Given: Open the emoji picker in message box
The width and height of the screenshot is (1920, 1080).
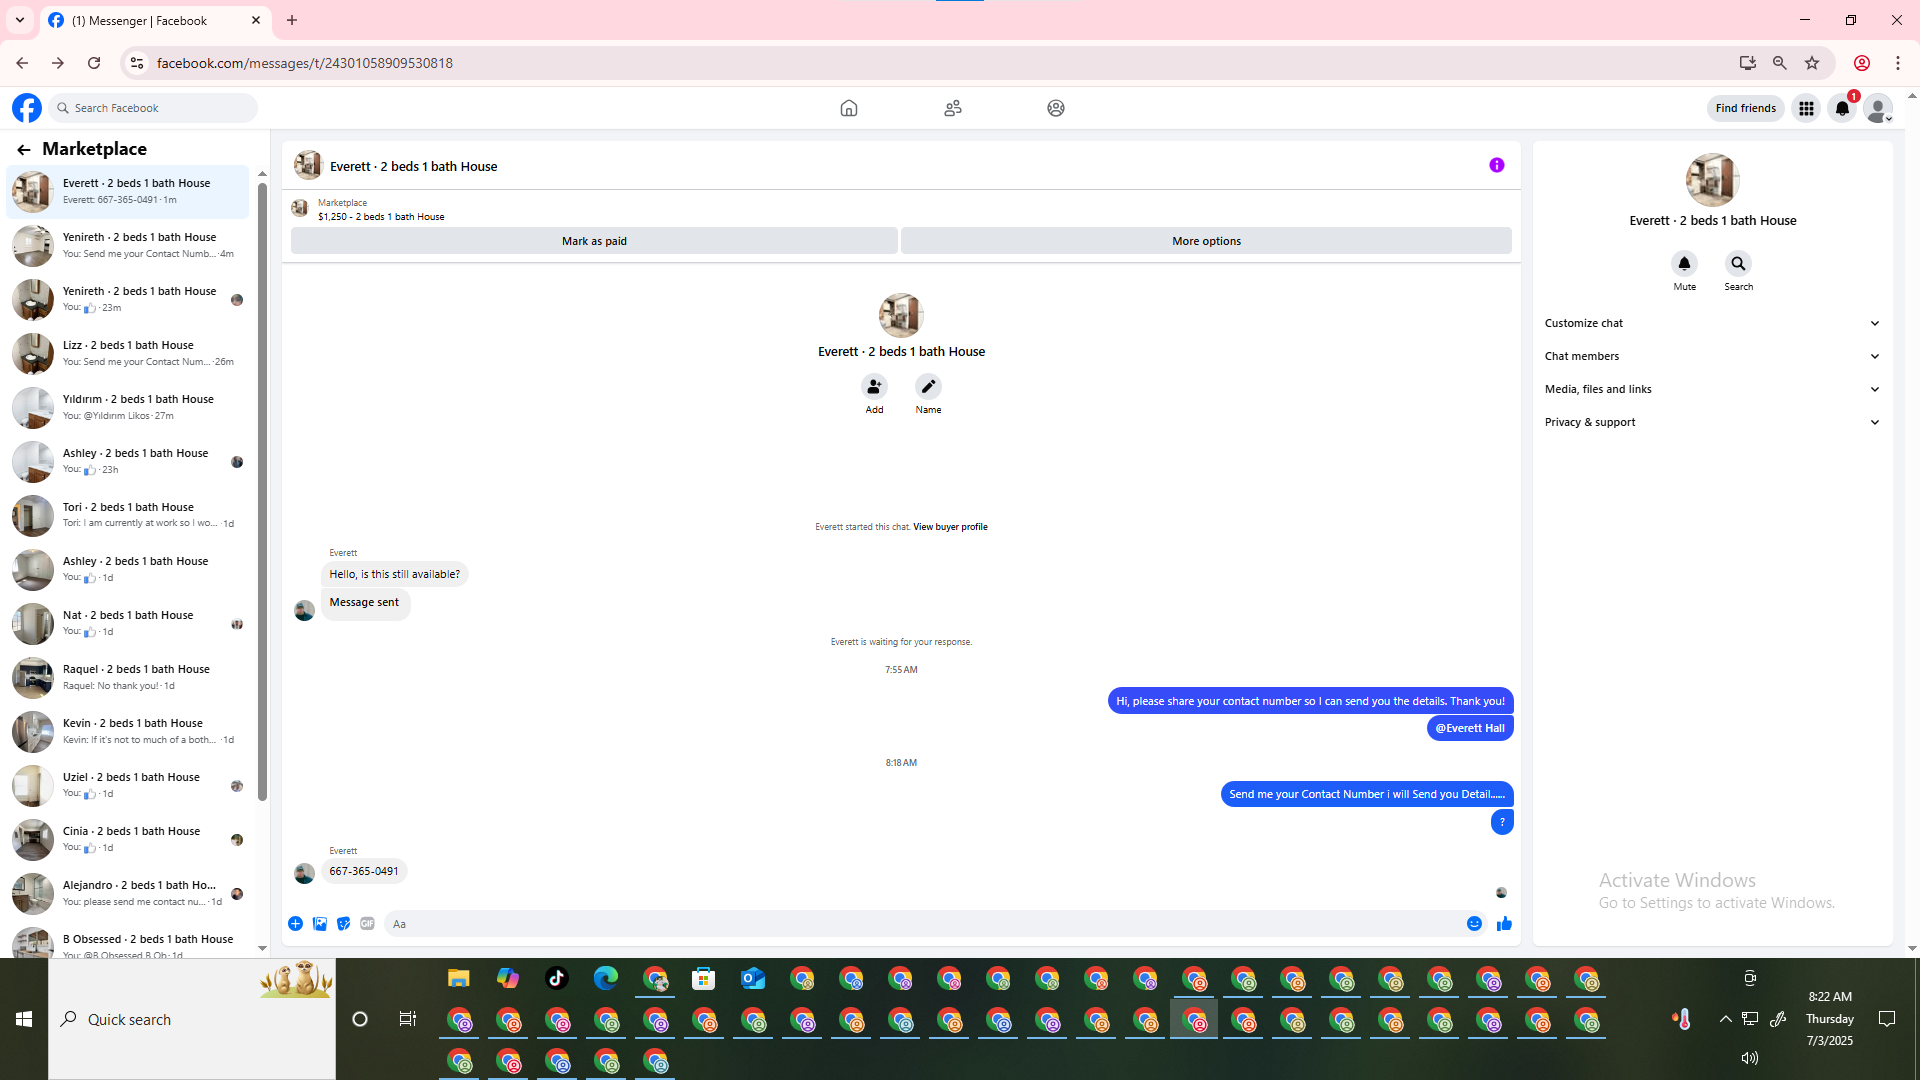Looking at the screenshot, I should (x=1474, y=924).
